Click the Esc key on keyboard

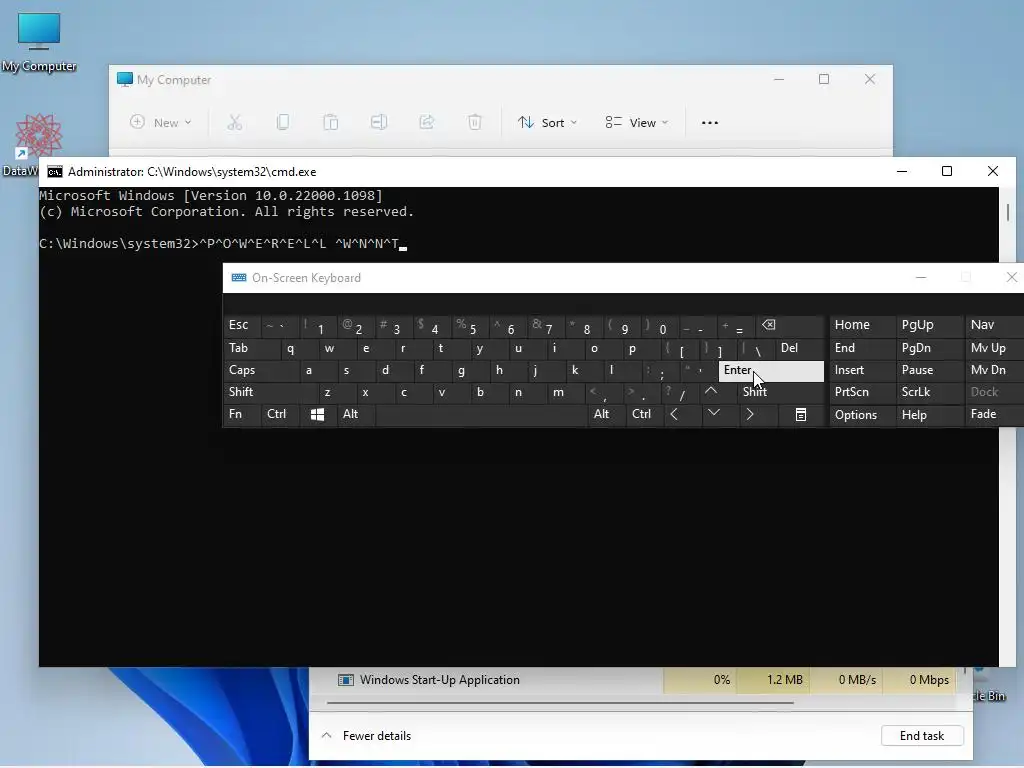[x=242, y=325]
